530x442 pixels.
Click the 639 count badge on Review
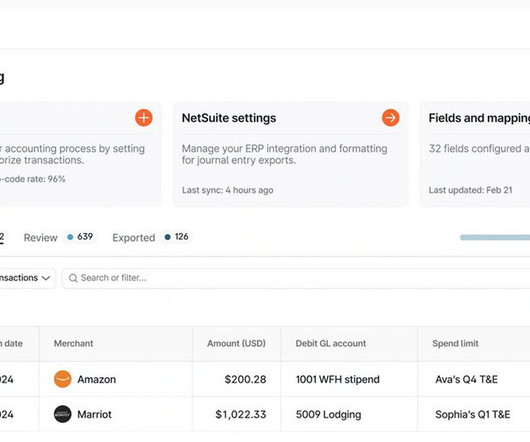click(80, 237)
